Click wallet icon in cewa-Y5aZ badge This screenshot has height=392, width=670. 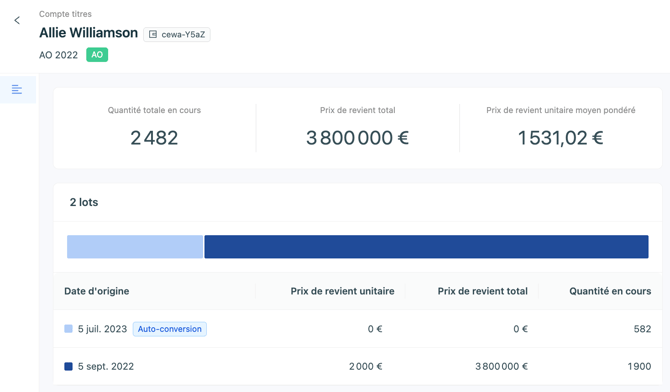[x=153, y=34]
